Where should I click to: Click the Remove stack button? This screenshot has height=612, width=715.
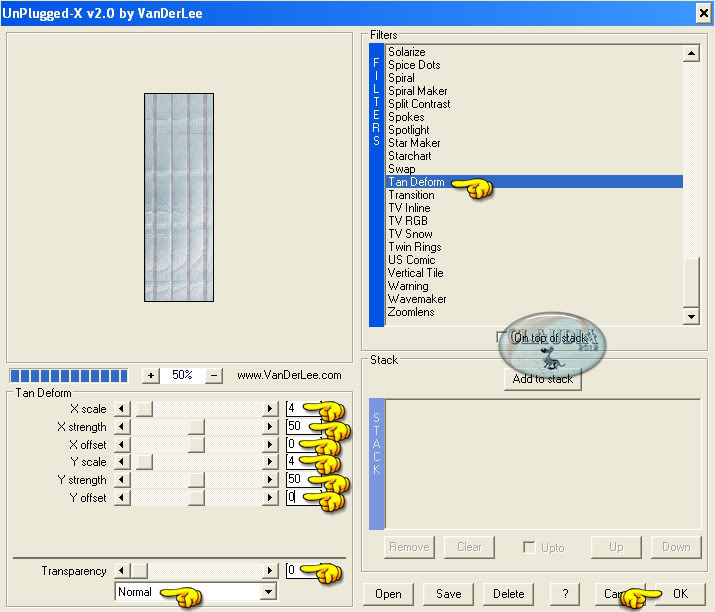pos(409,547)
